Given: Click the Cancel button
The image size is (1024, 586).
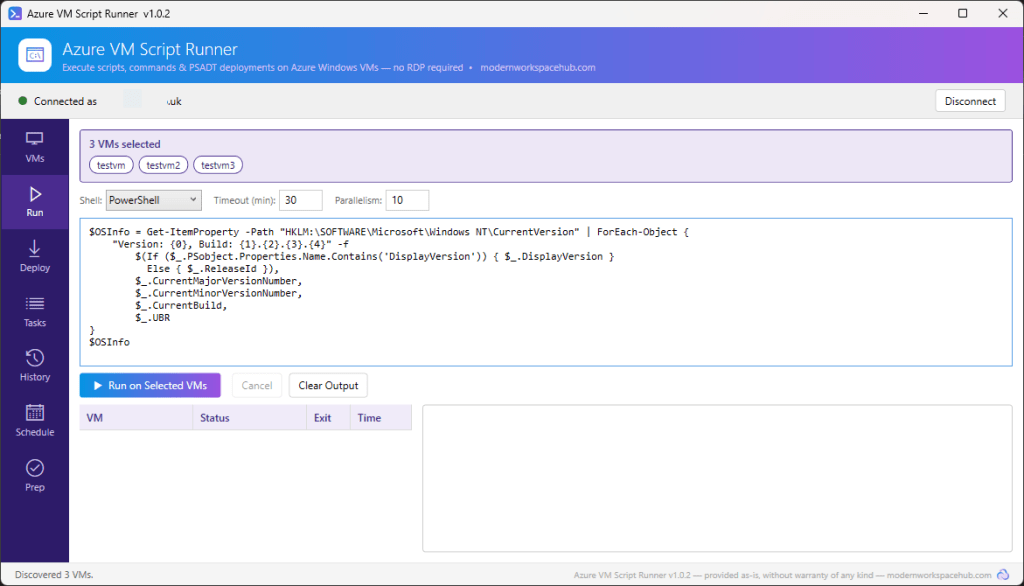Looking at the screenshot, I should click(x=257, y=385).
